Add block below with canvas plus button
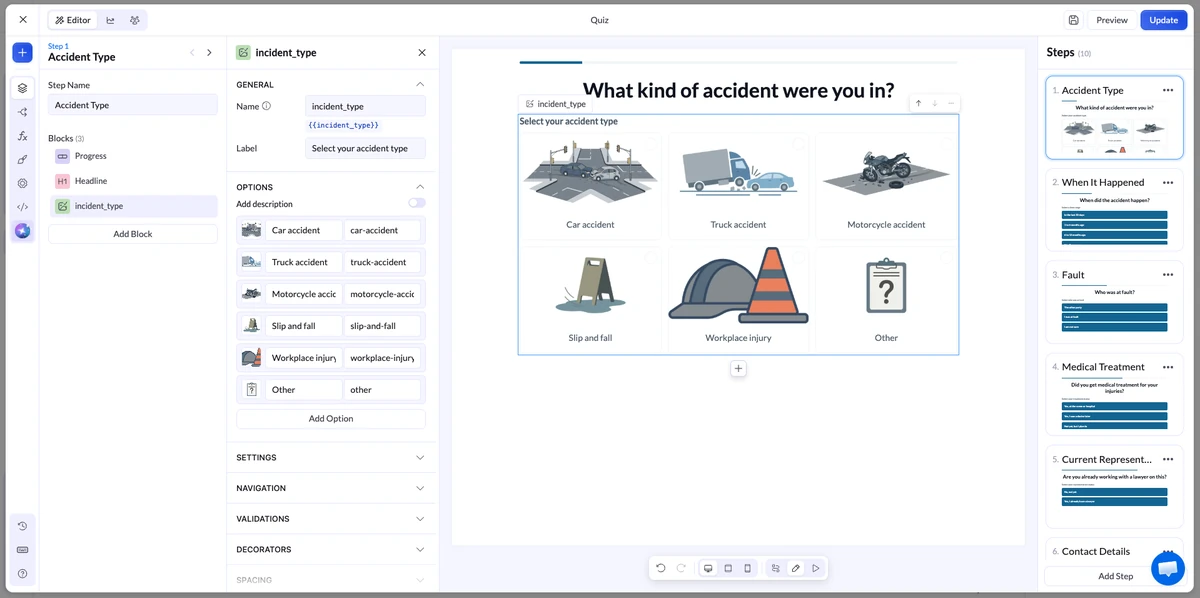 (x=738, y=369)
